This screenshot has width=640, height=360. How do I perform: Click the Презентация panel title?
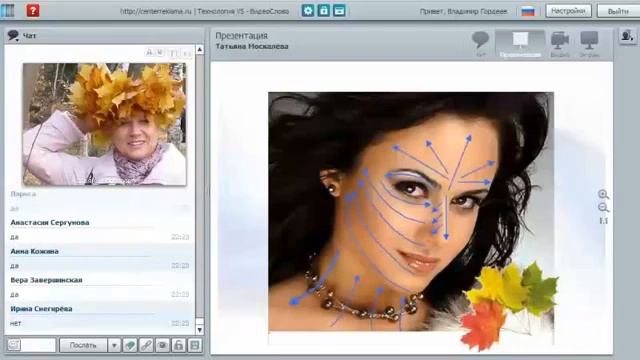[242, 36]
